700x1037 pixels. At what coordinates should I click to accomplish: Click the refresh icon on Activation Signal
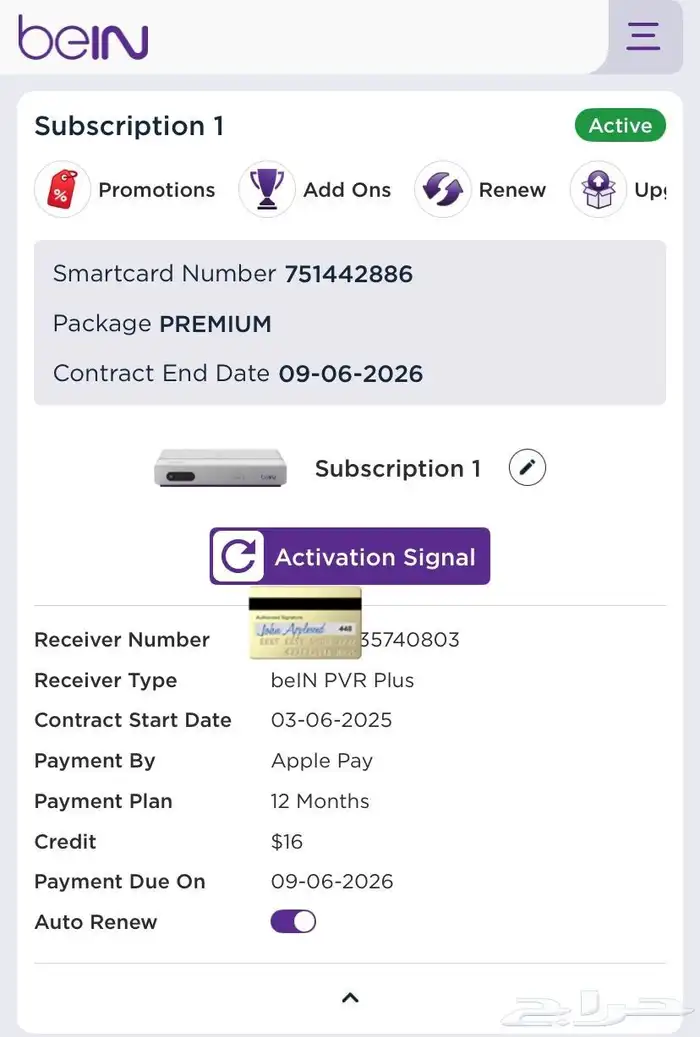click(x=238, y=557)
